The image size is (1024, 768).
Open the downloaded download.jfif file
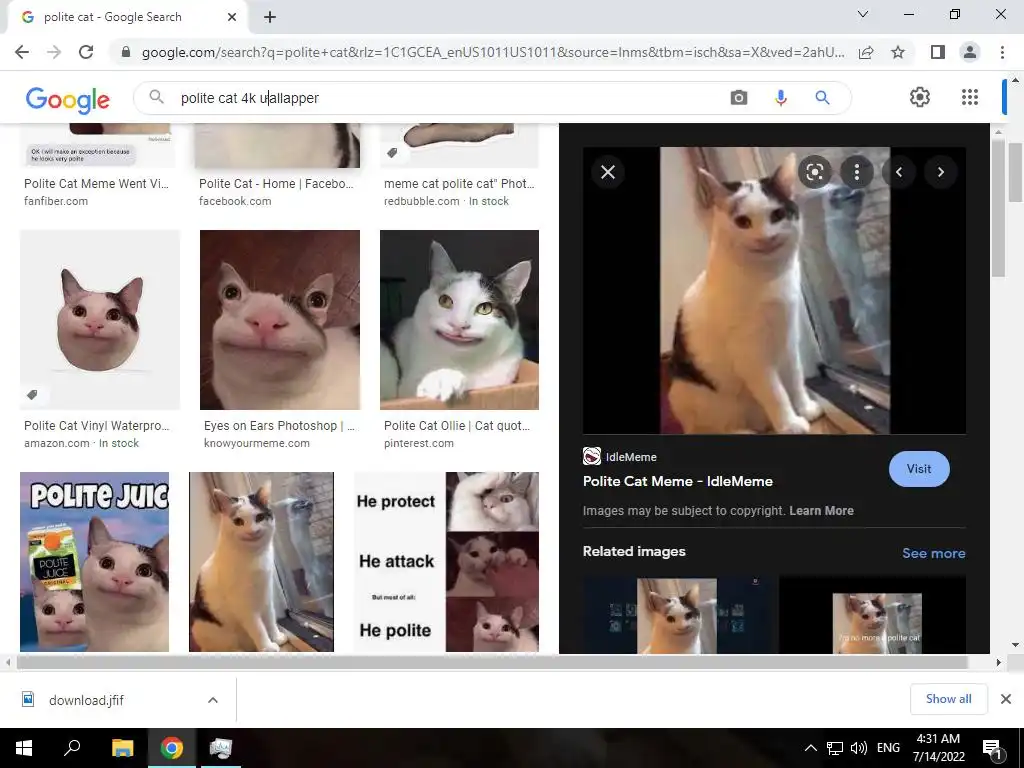86,700
